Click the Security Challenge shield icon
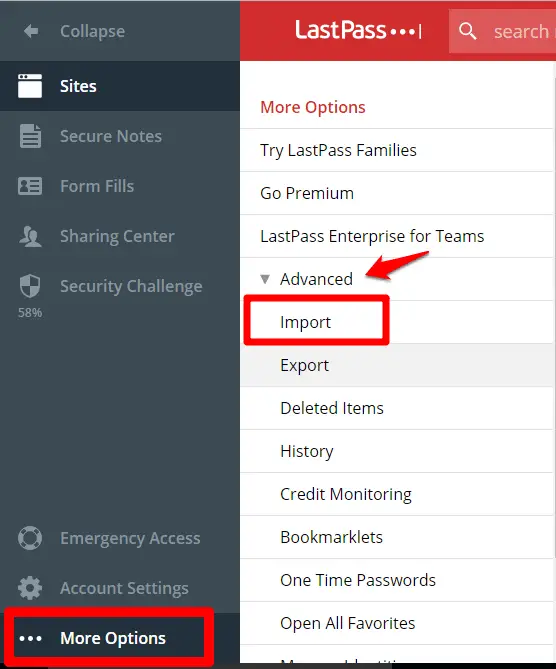Image resolution: width=556 pixels, height=669 pixels. [30, 286]
